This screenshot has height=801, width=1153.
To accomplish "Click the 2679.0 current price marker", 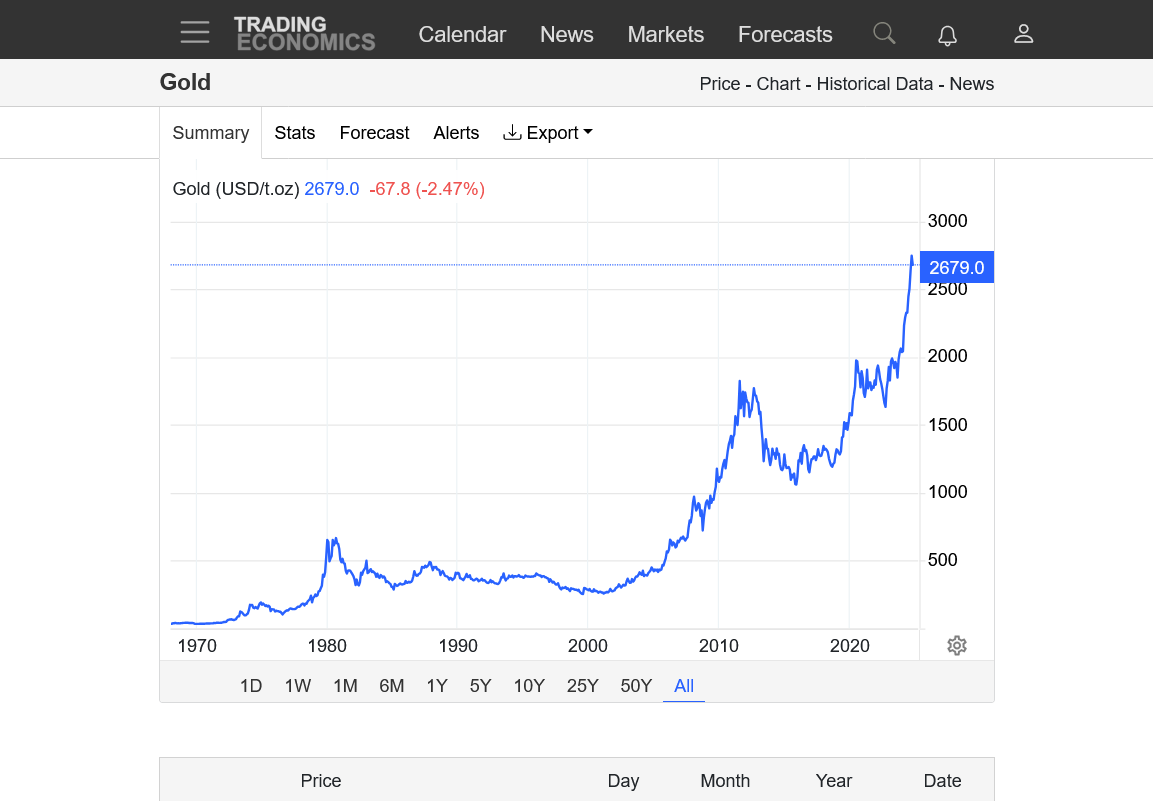I will 956,267.
